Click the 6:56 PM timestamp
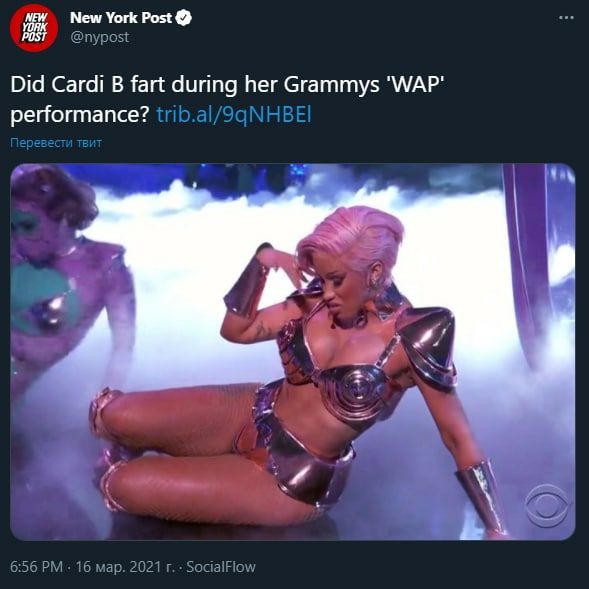Image resolution: width=589 pixels, height=589 pixels. (36, 566)
